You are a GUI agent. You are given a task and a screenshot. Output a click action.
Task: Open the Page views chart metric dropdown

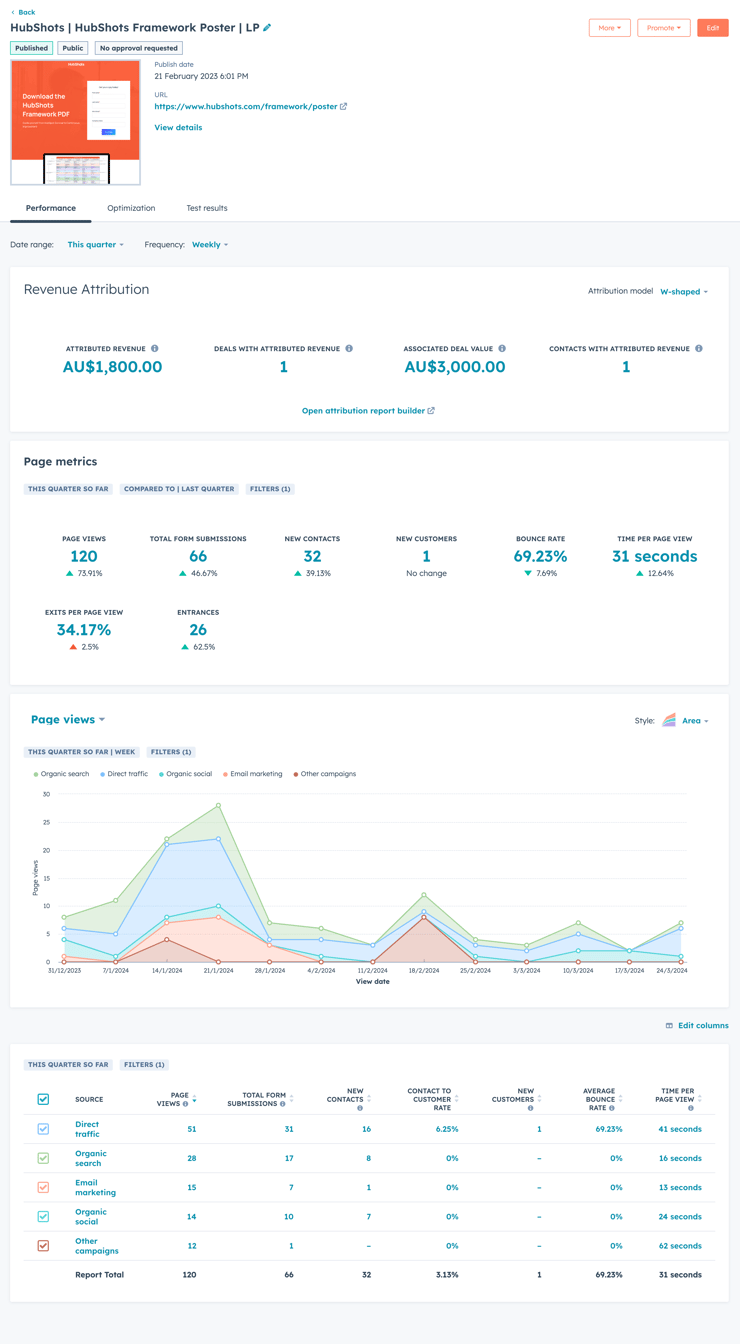tap(68, 719)
